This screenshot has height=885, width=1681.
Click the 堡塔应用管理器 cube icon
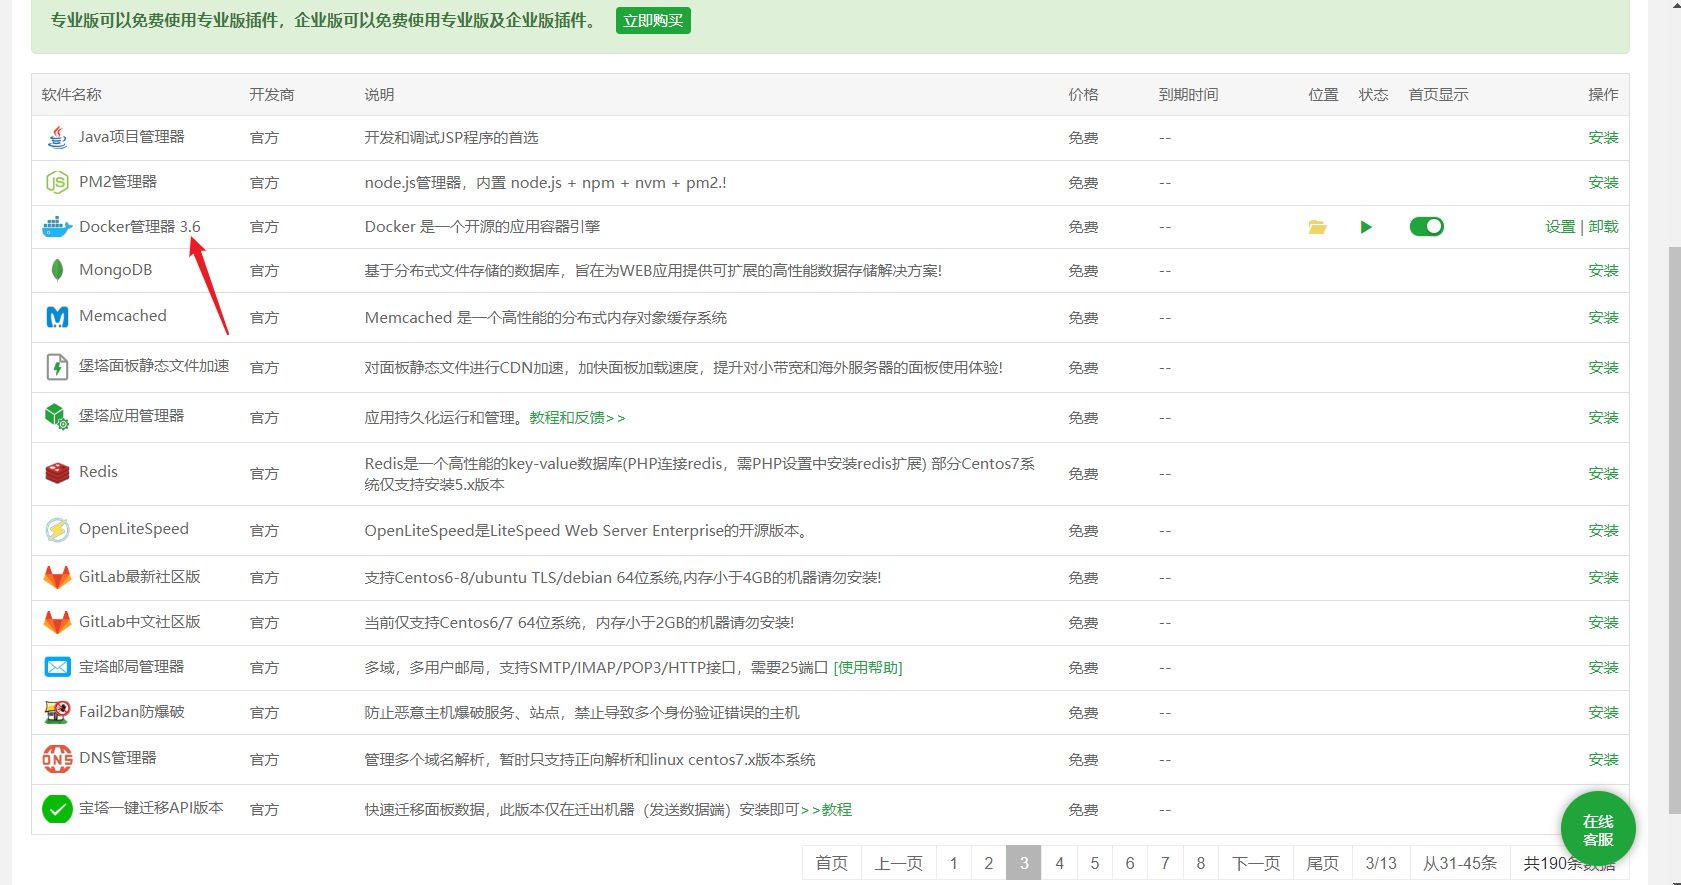(x=57, y=416)
